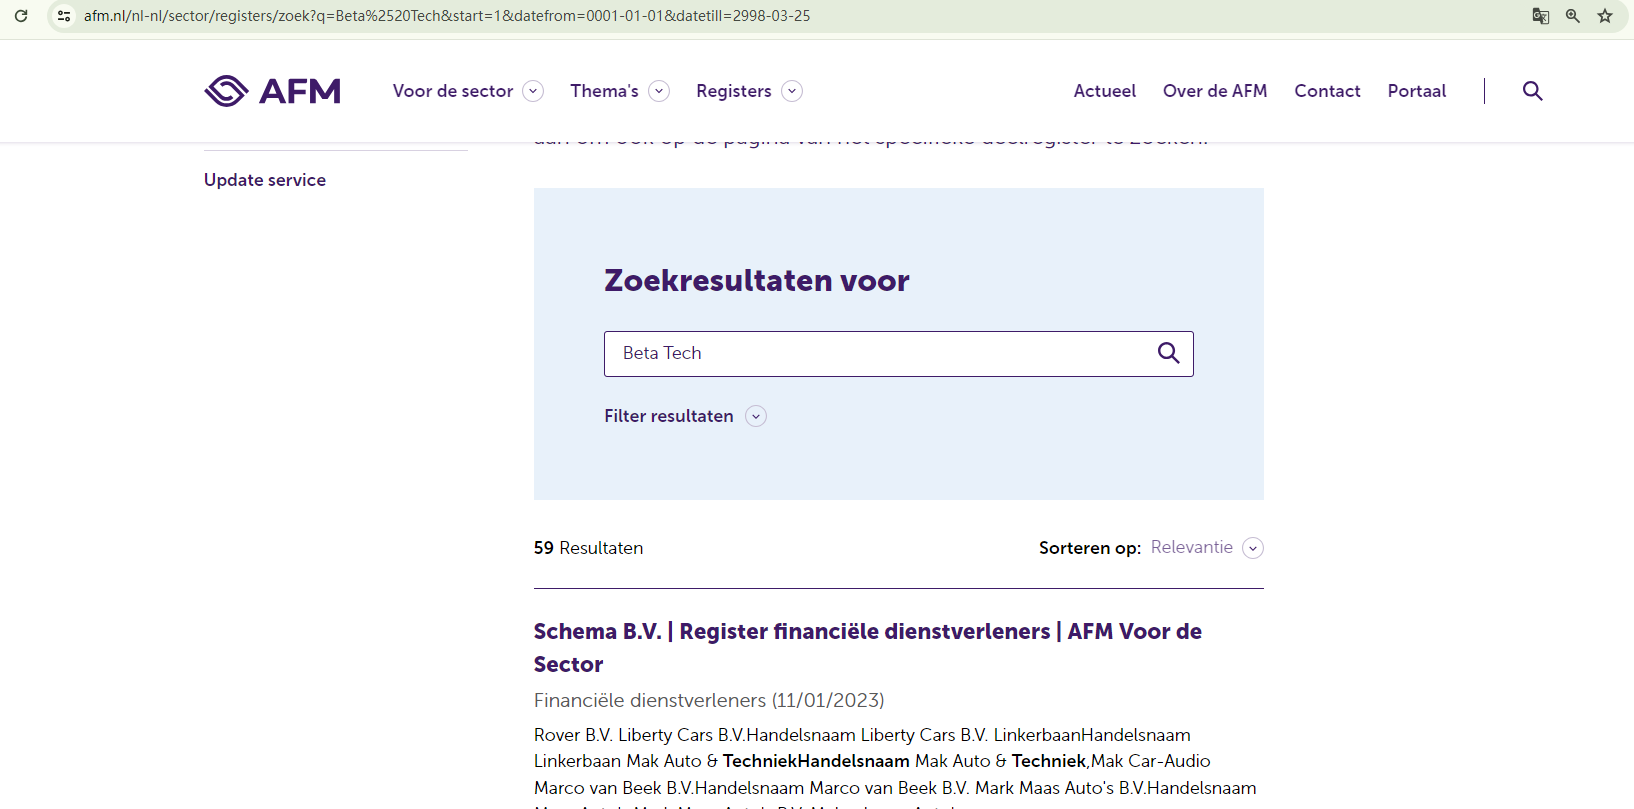Expand the Filter resultaten chevron

(x=756, y=416)
